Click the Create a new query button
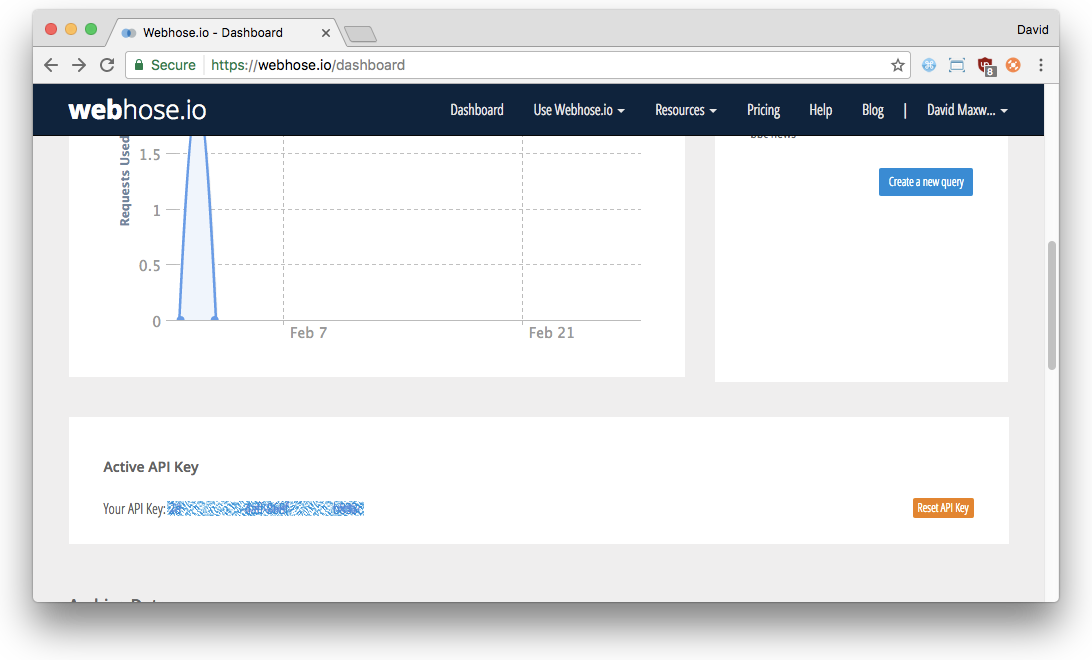The height and width of the screenshot is (660, 1092). pyautogui.click(x=926, y=182)
